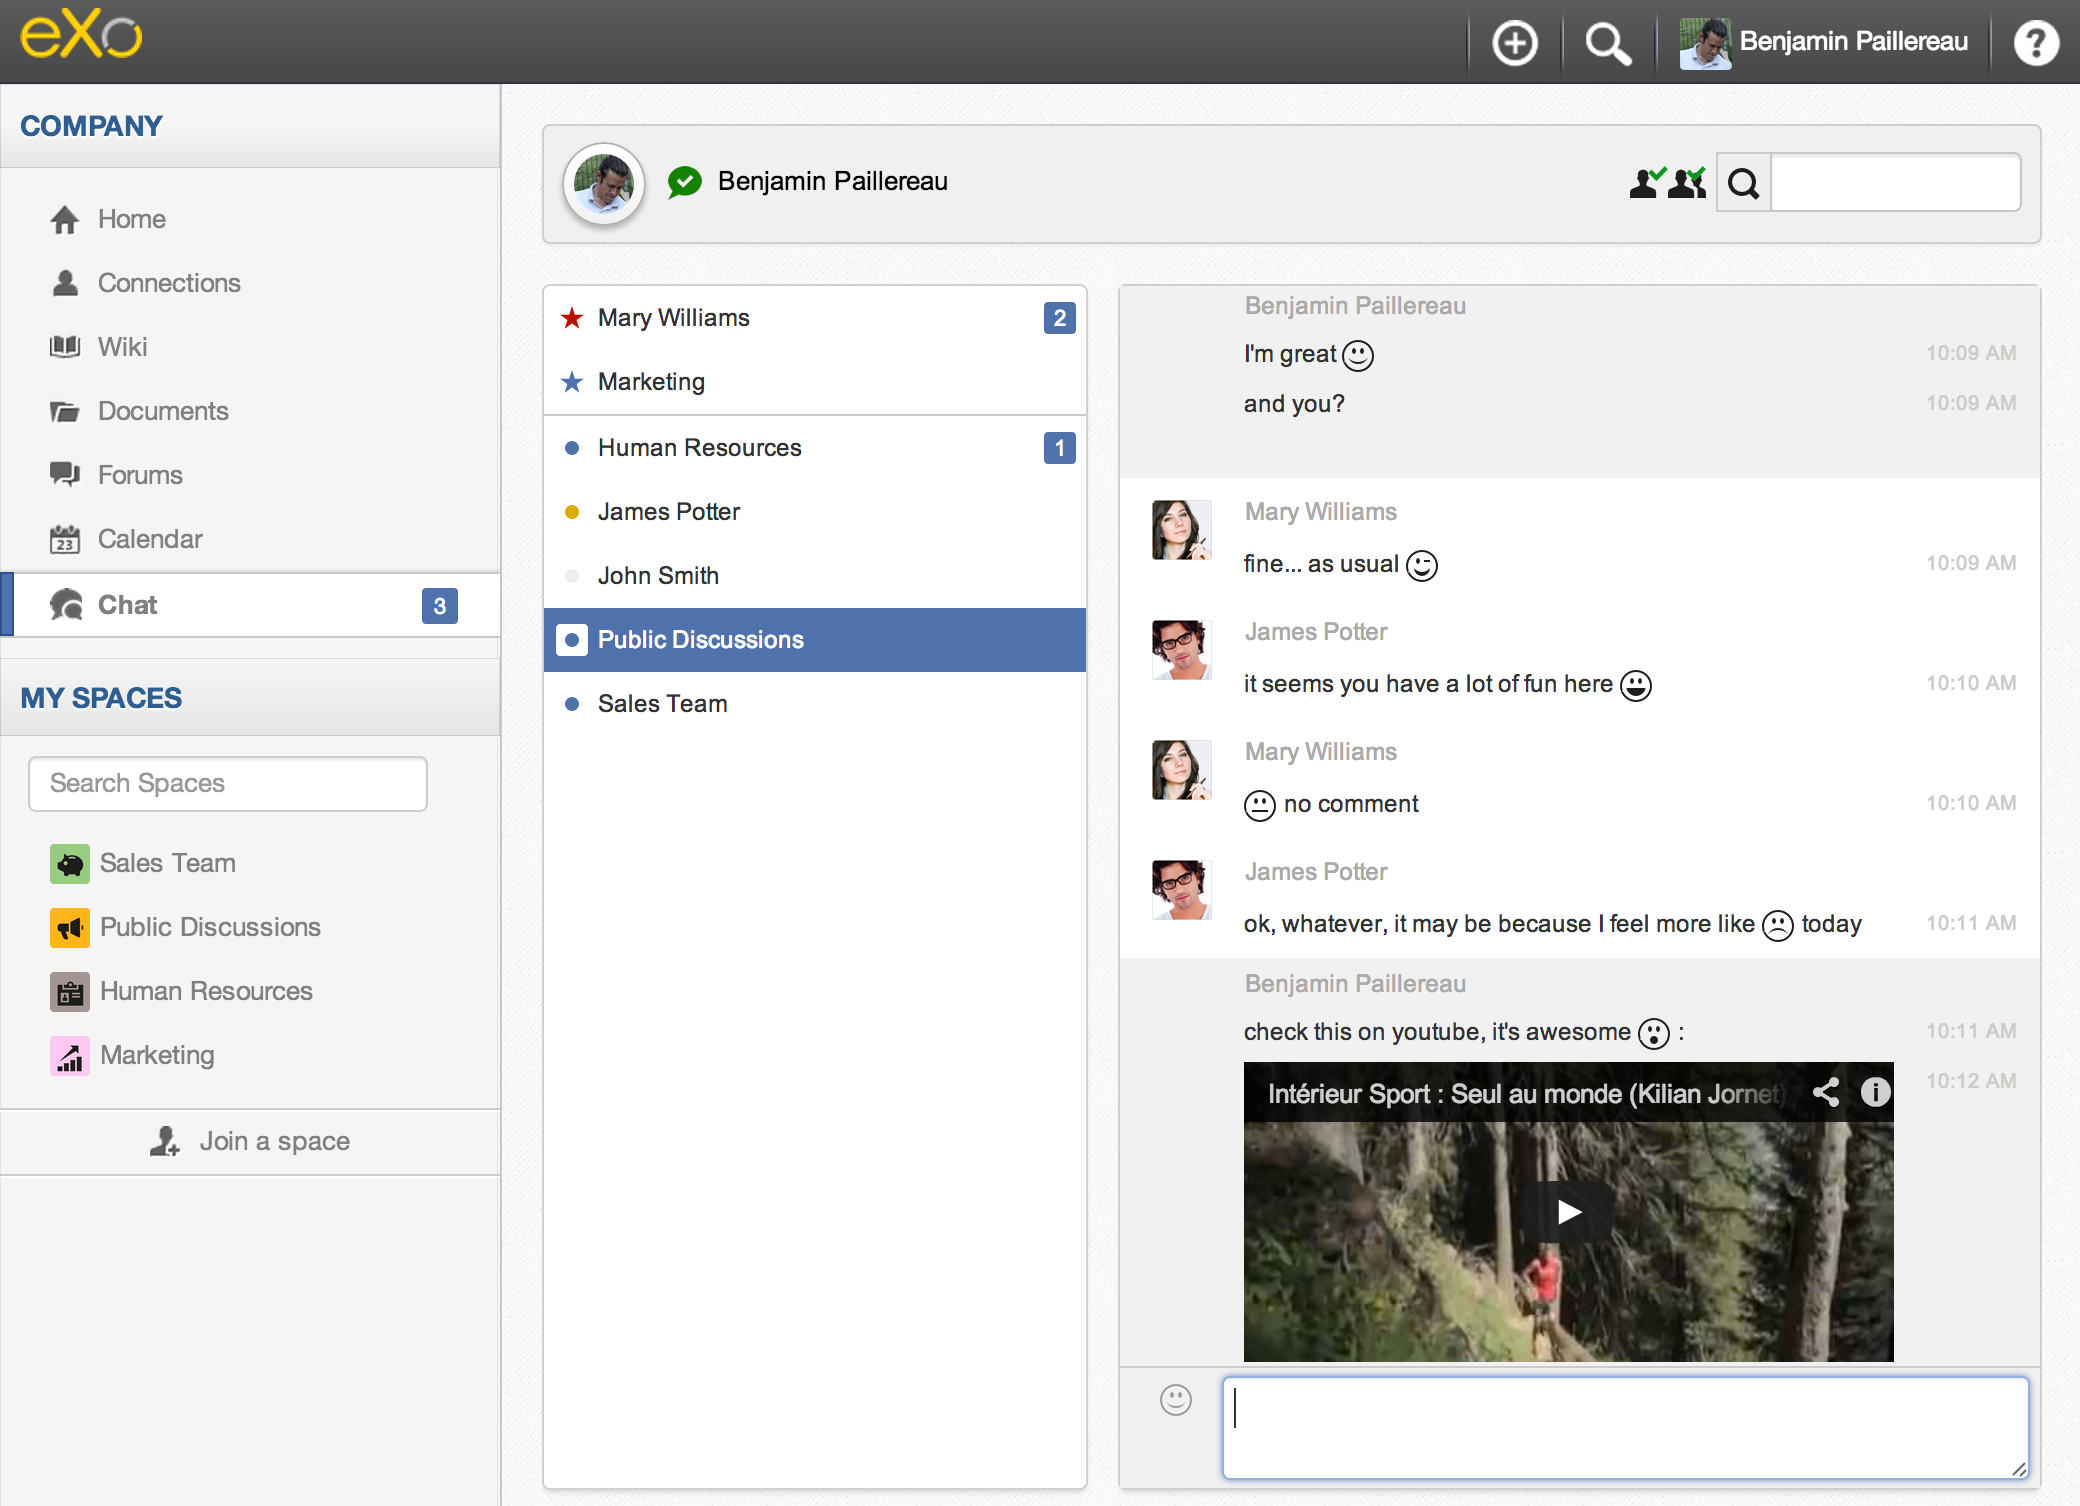Viewport: 2080px width, 1506px height.
Task: Click the video info icon
Action: [1875, 1092]
